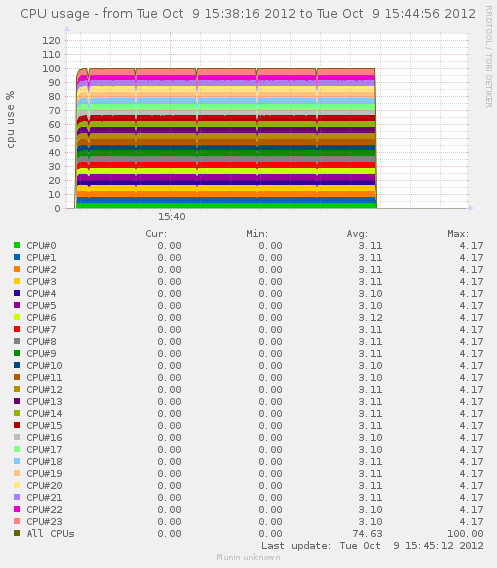Click the 15:40 time axis marker
The image size is (497, 568).
(x=172, y=217)
